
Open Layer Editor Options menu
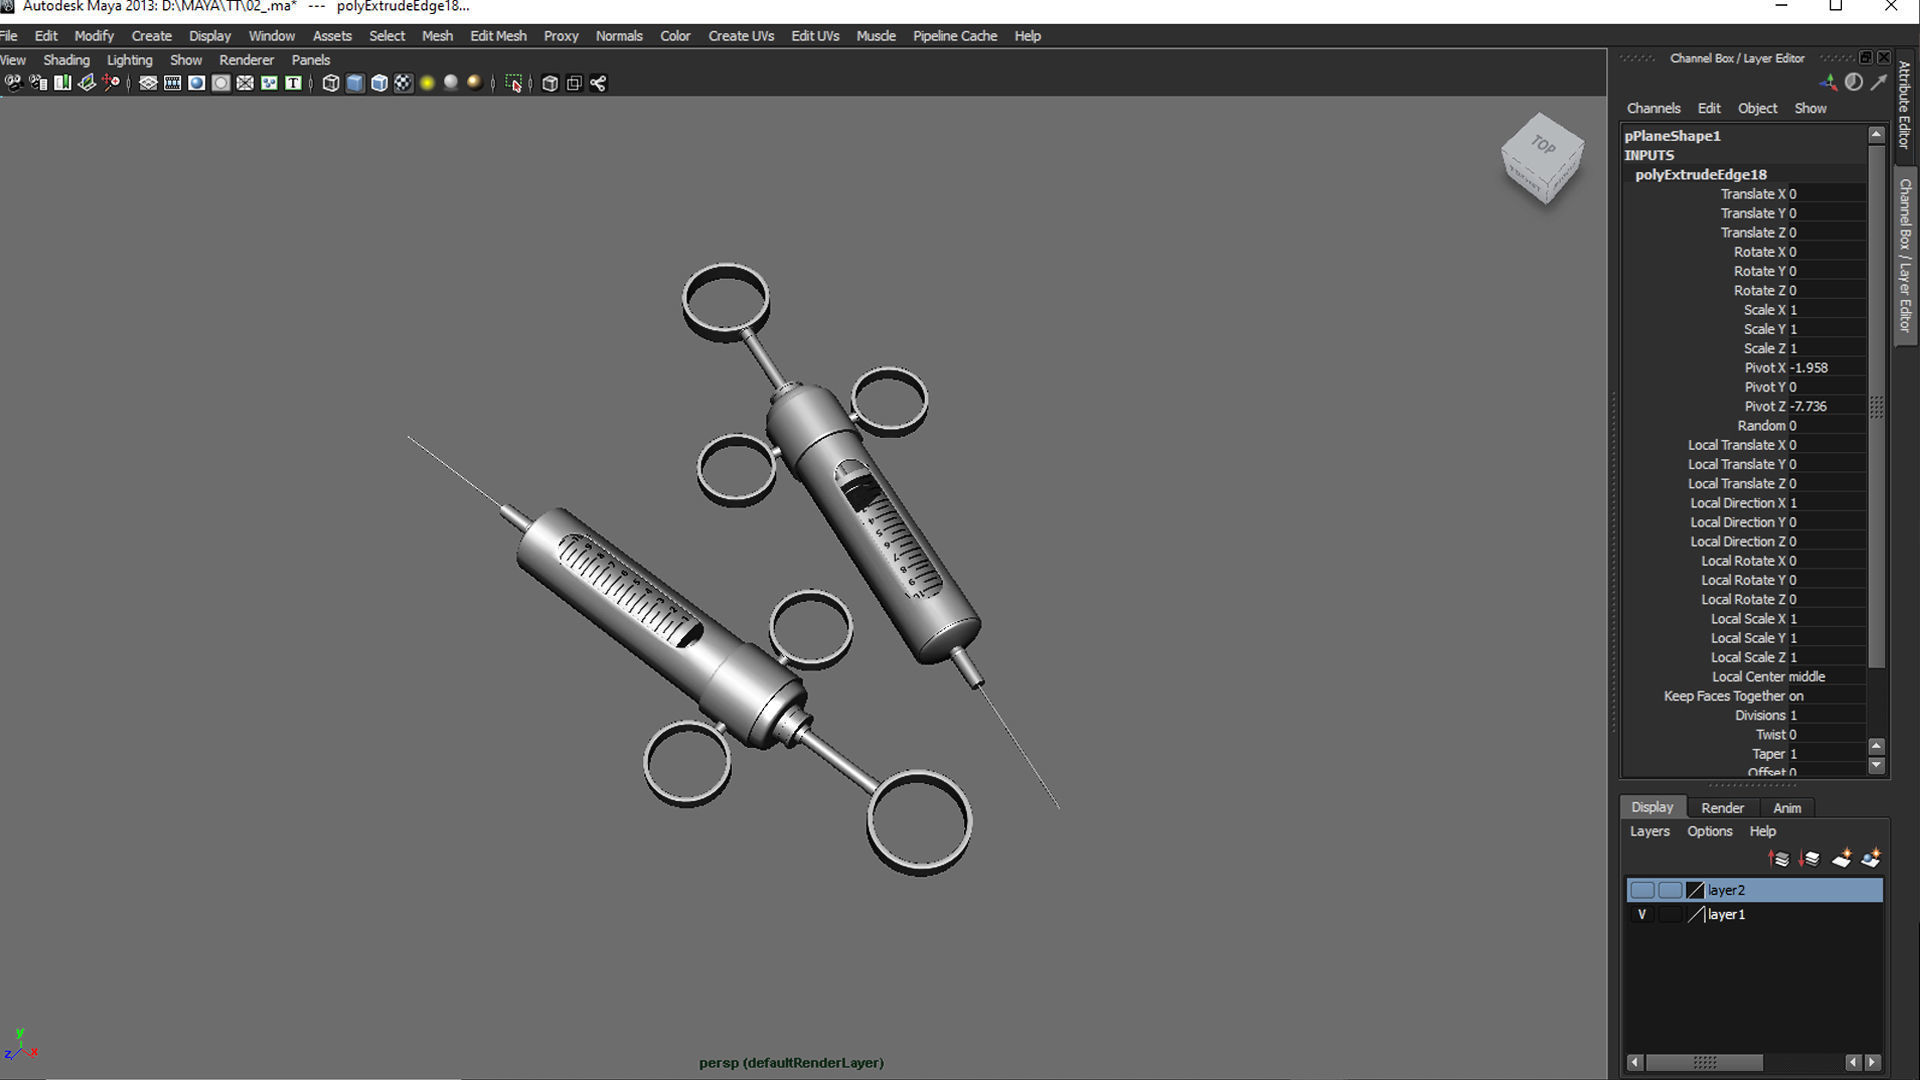pos(1709,831)
